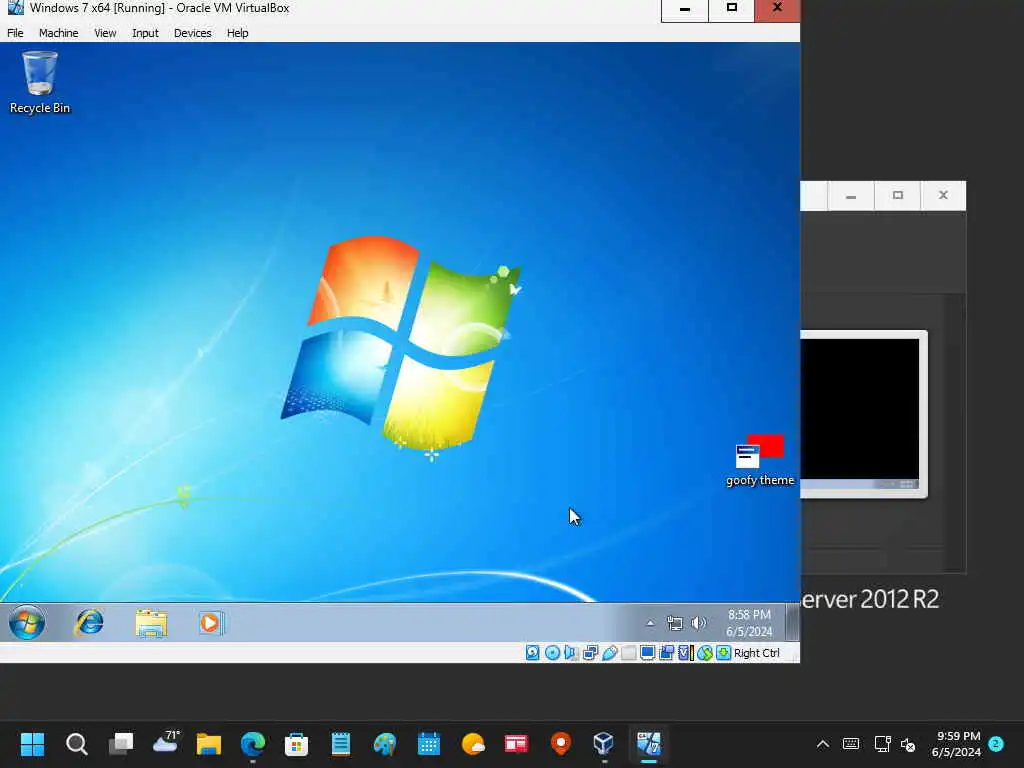
Task: Open Task View on host taskbar
Action: pyautogui.click(x=121, y=744)
